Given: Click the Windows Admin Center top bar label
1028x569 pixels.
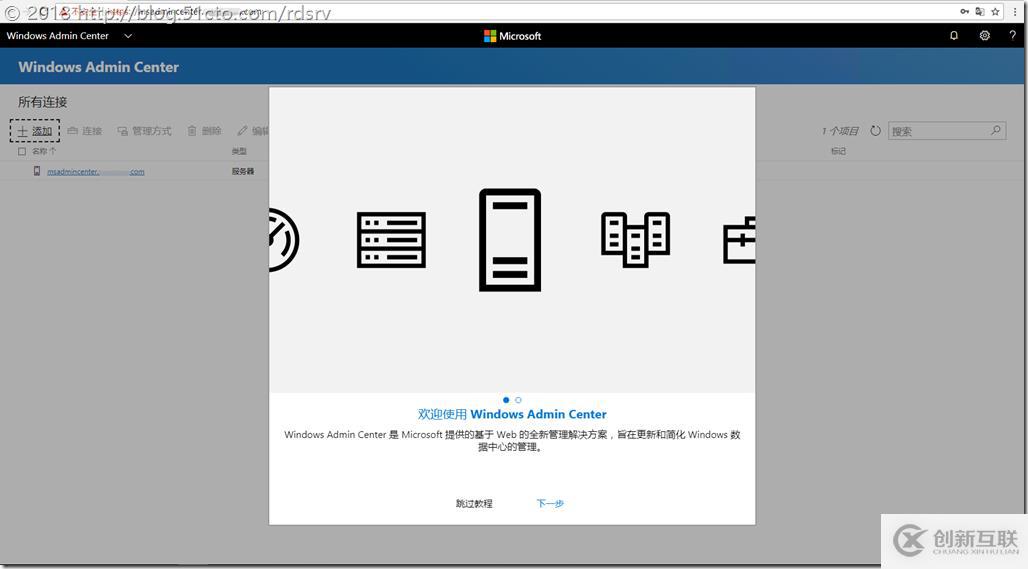Looking at the screenshot, I should coord(58,36).
